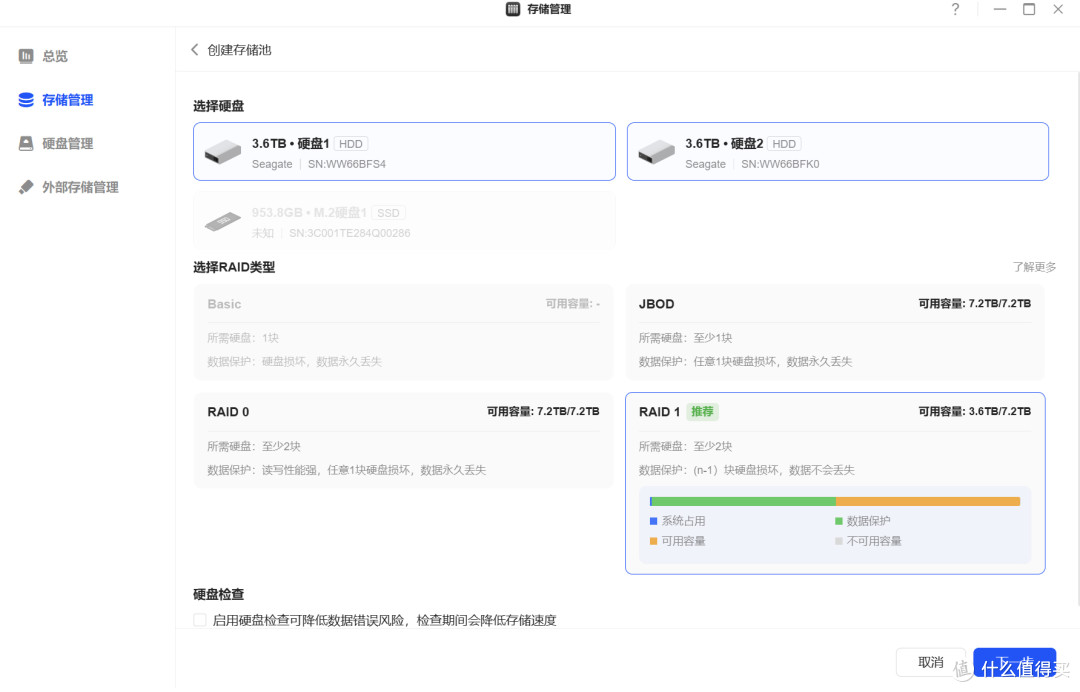The width and height of the screenshot is (1080, 692).
Task: Select the 3.6TB 硬盘2 disk card
Action: 838,151
